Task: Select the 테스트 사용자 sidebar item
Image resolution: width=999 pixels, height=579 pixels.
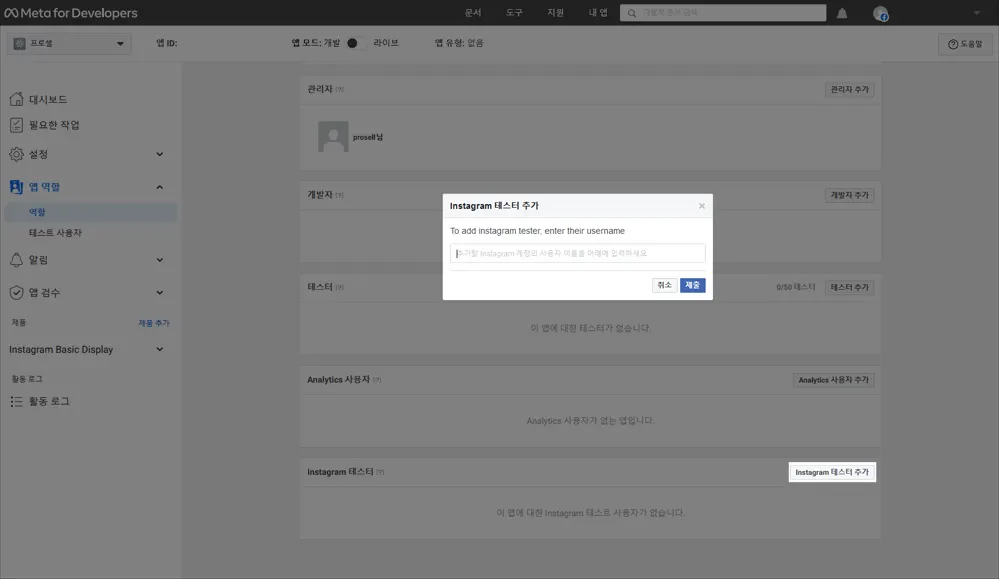Action: 55,233
